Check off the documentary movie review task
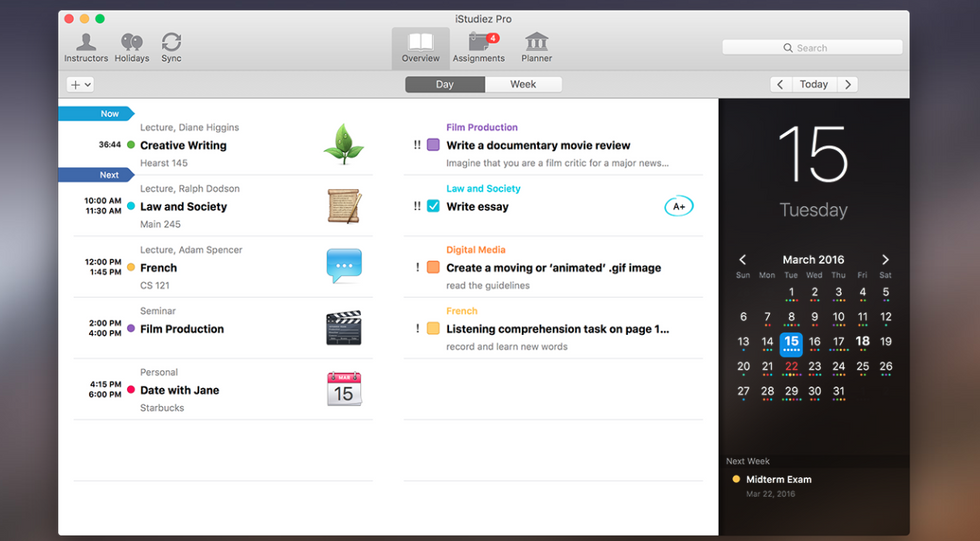Viewport: 980px width, 541px height. click(x=433, y=145)
